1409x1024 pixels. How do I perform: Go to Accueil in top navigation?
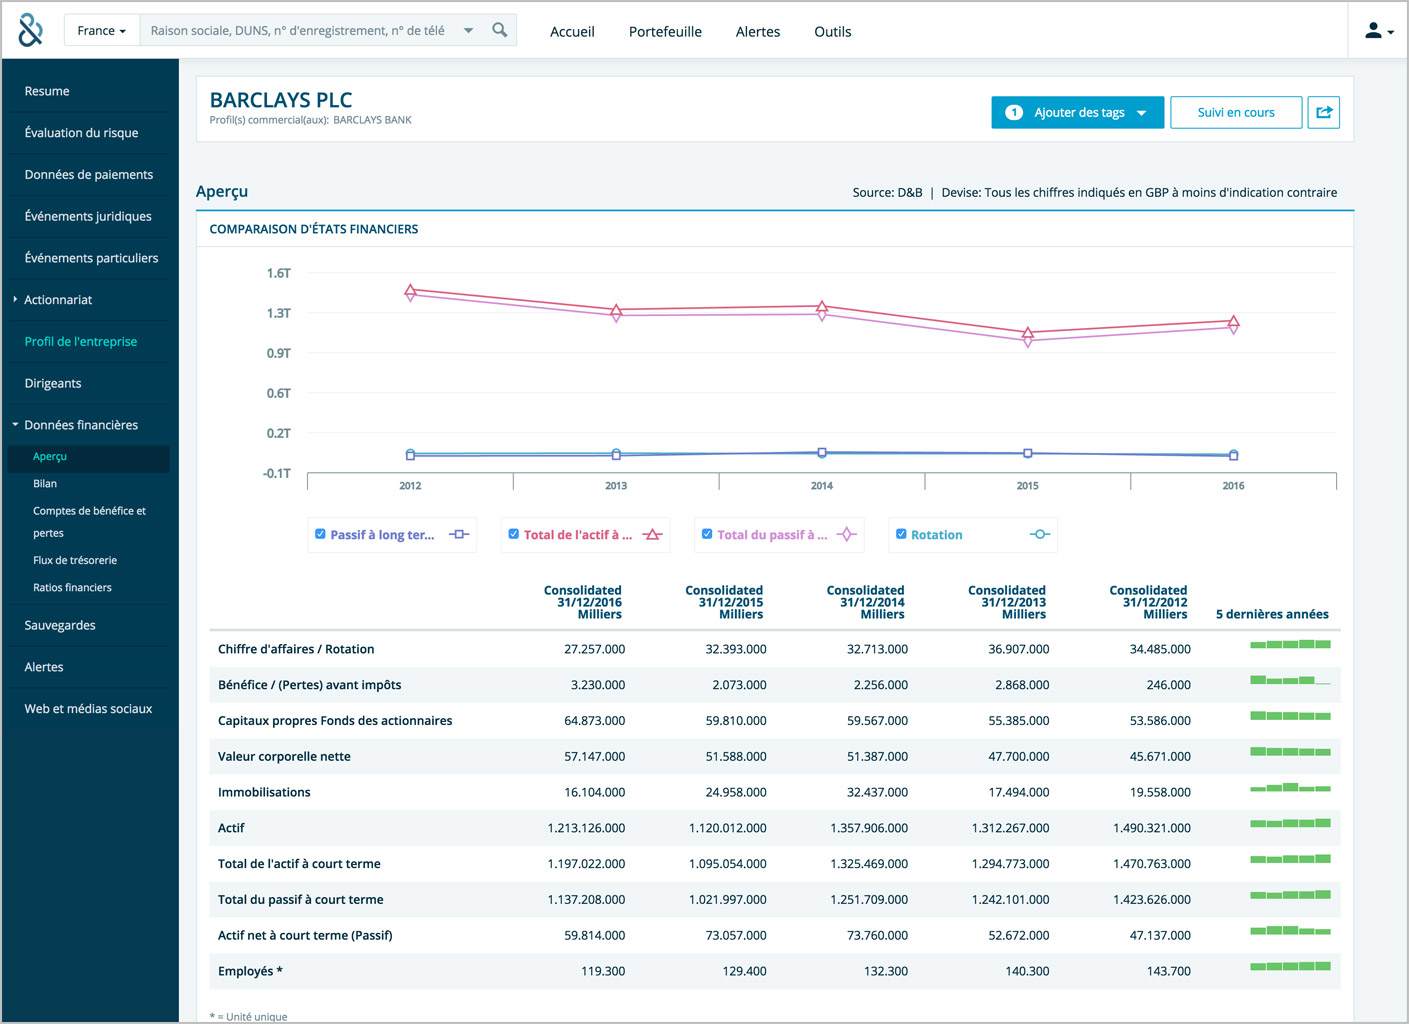572,32
